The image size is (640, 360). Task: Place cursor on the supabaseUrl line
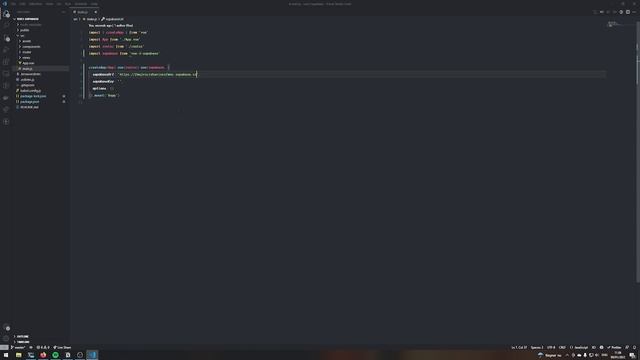click(x=347, y=75)
